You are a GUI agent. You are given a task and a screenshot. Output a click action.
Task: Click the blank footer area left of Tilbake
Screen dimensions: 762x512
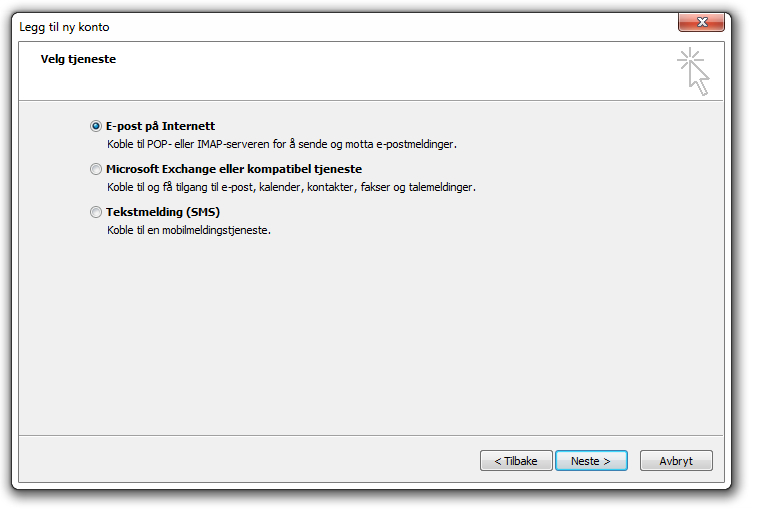pos(248,460)
